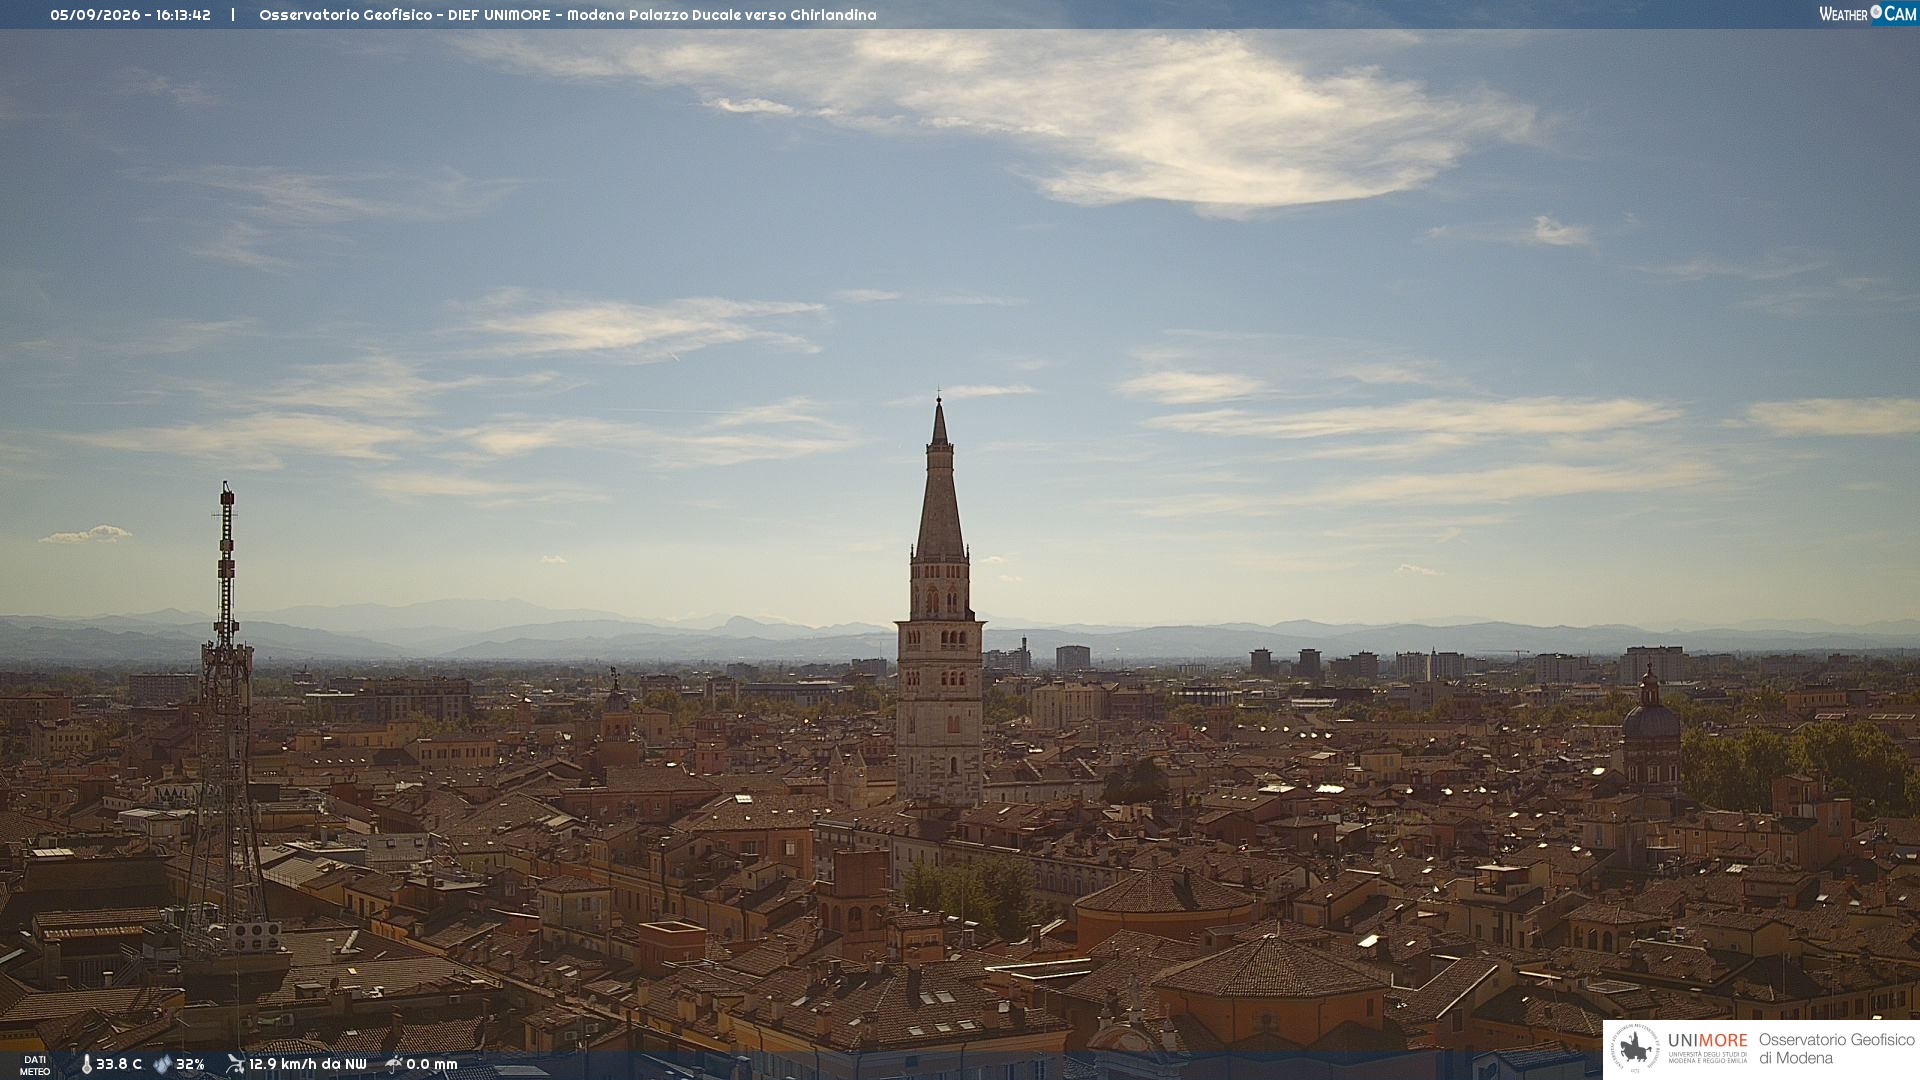Click the humidity water drops icon
The height and width of the screenshot is (1080, 1920).
pyautogui.click(x=162, y=1064)
